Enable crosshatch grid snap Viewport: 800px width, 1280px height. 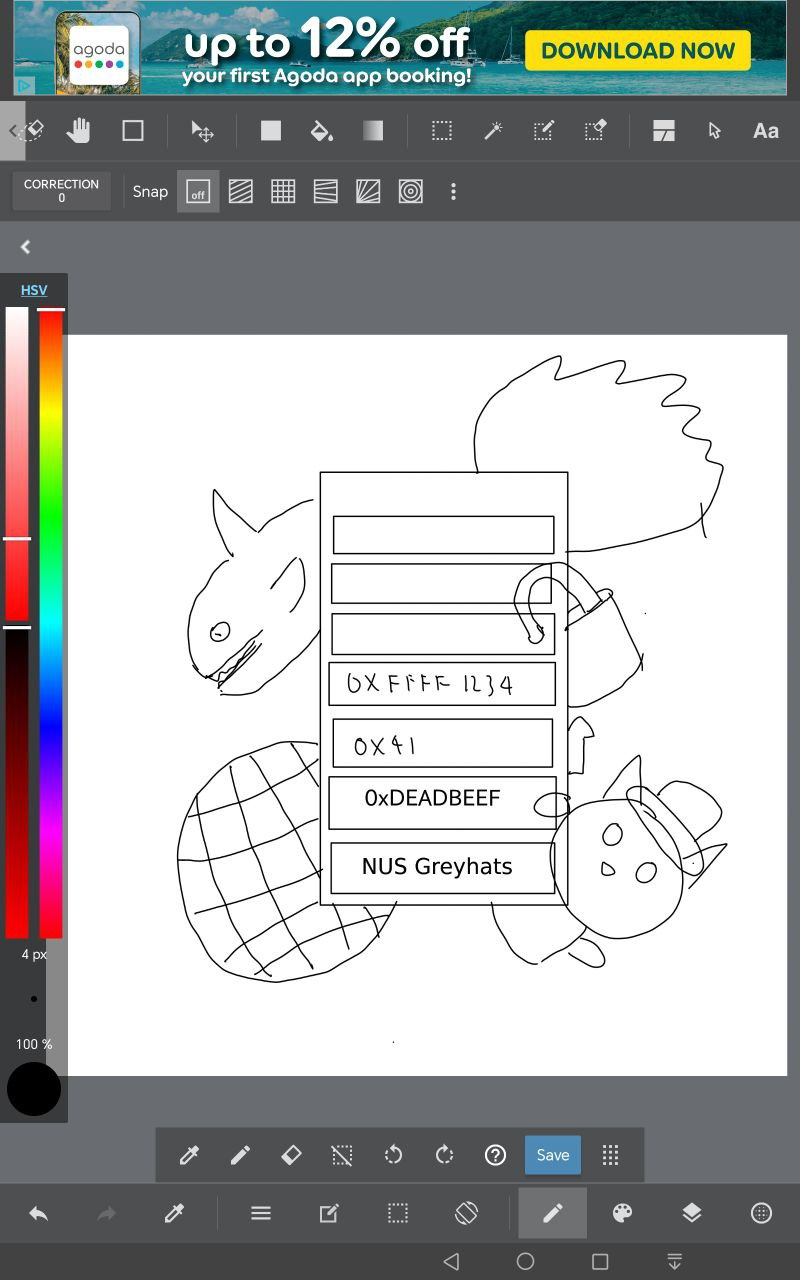coord(283,192)
